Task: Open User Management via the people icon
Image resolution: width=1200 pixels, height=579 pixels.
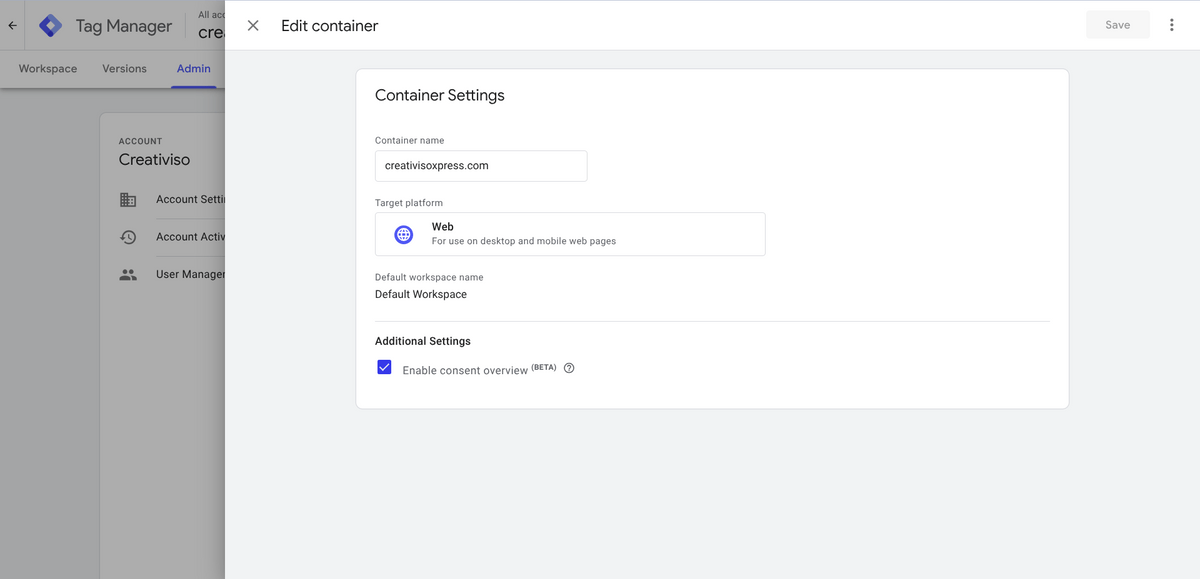Action: (x=128, y=273)
